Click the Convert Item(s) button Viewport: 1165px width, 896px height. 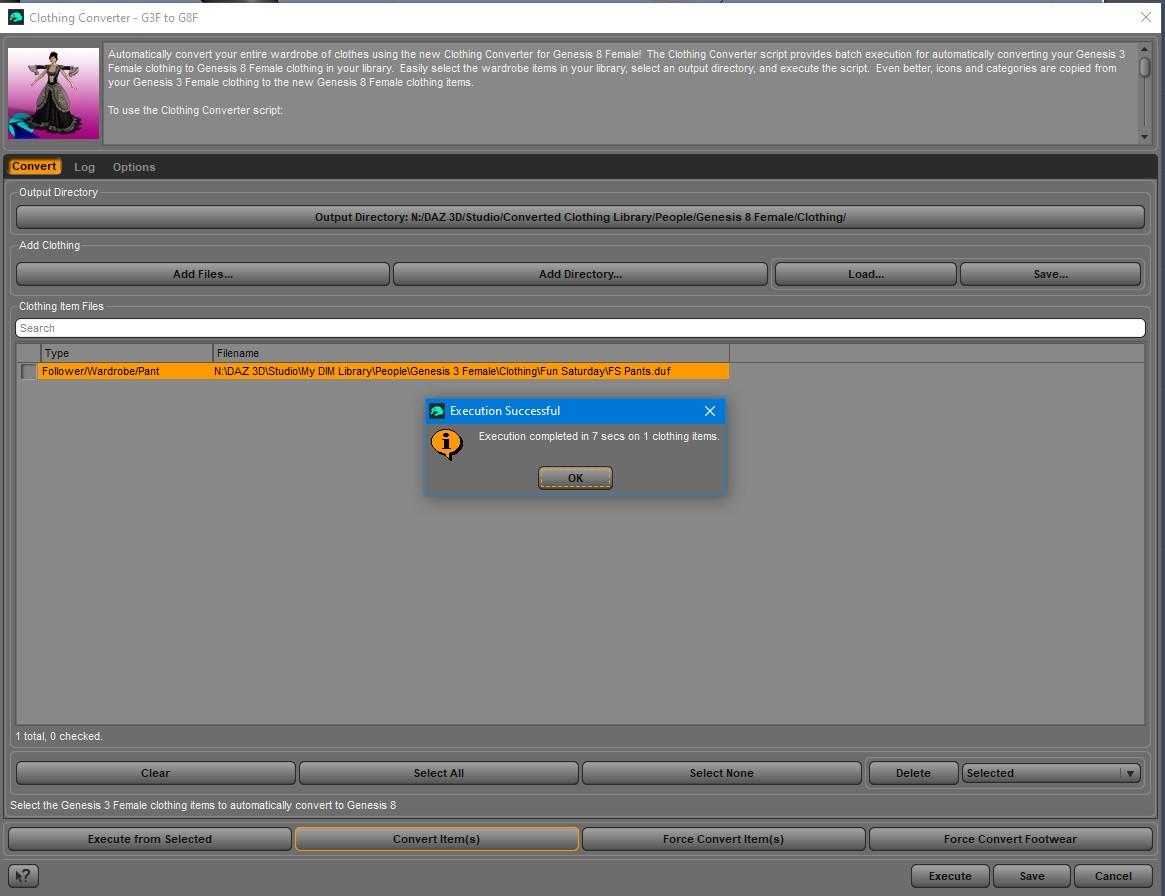point(436,839)
